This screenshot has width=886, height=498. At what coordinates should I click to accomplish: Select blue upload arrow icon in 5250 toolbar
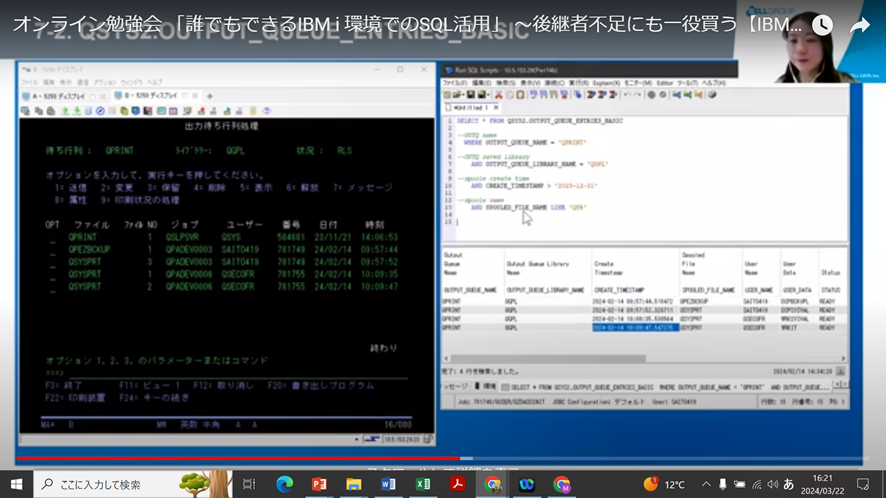coord(65,111)
